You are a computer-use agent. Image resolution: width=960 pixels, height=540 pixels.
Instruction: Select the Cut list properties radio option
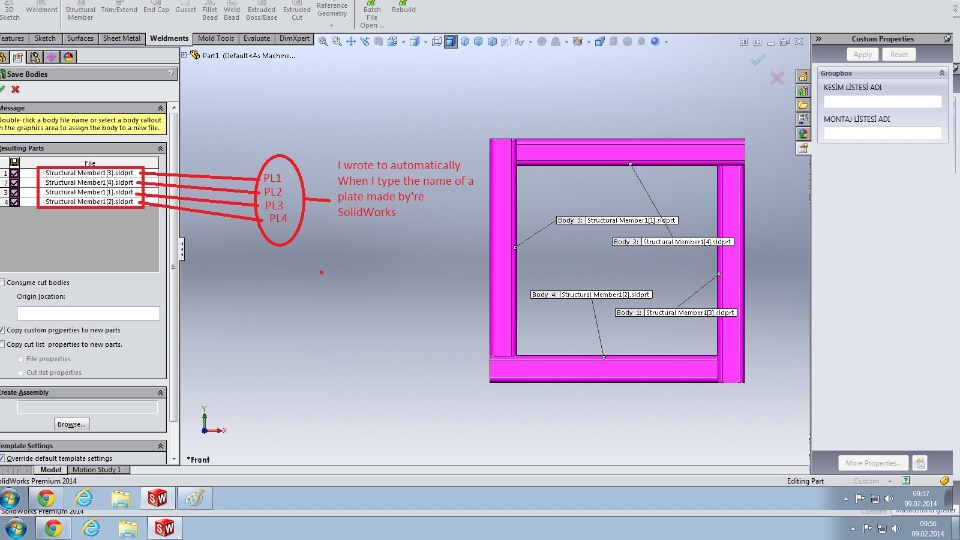(x=21, y=372)
